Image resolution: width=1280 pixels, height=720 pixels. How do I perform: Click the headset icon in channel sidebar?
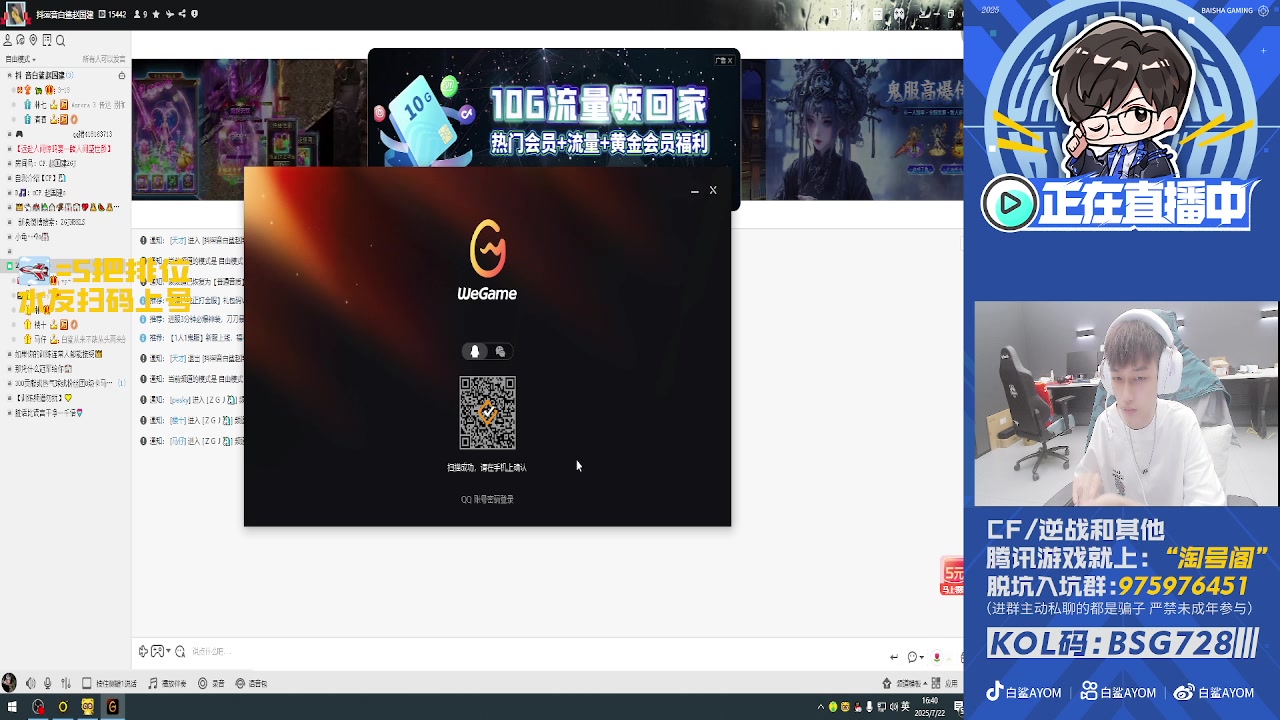pos(20,40)
